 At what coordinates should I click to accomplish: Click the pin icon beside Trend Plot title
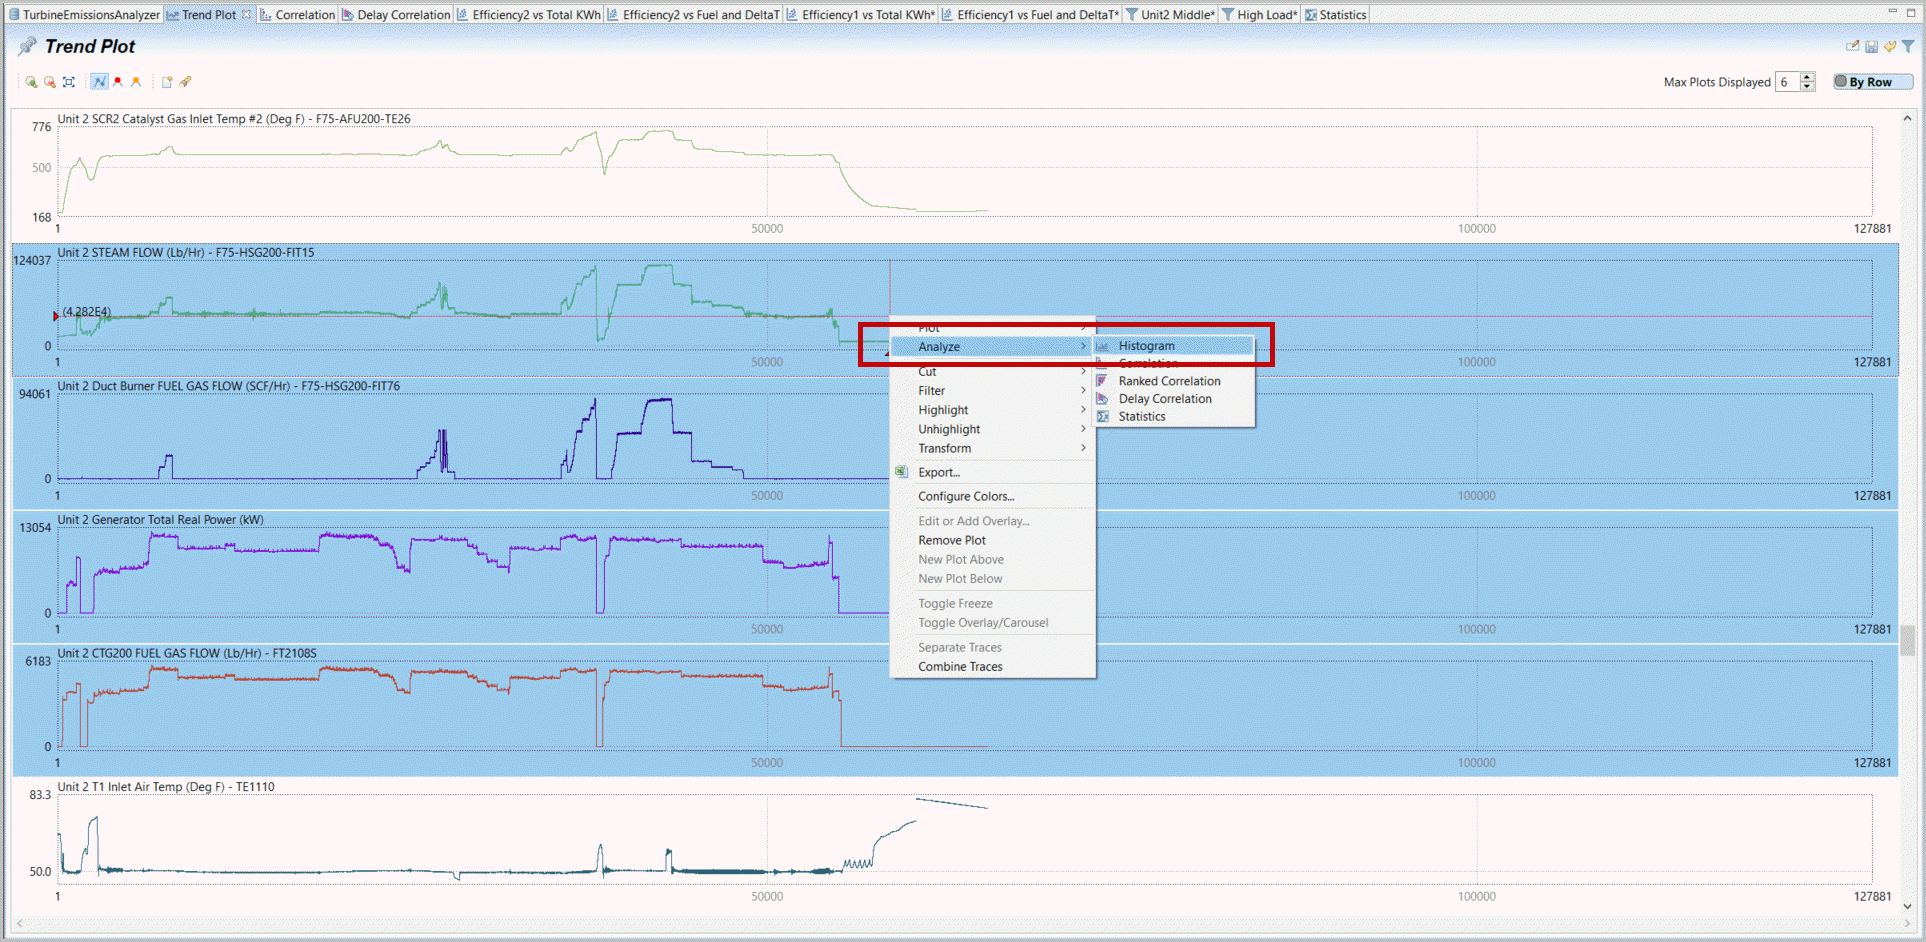pos(27,46)
